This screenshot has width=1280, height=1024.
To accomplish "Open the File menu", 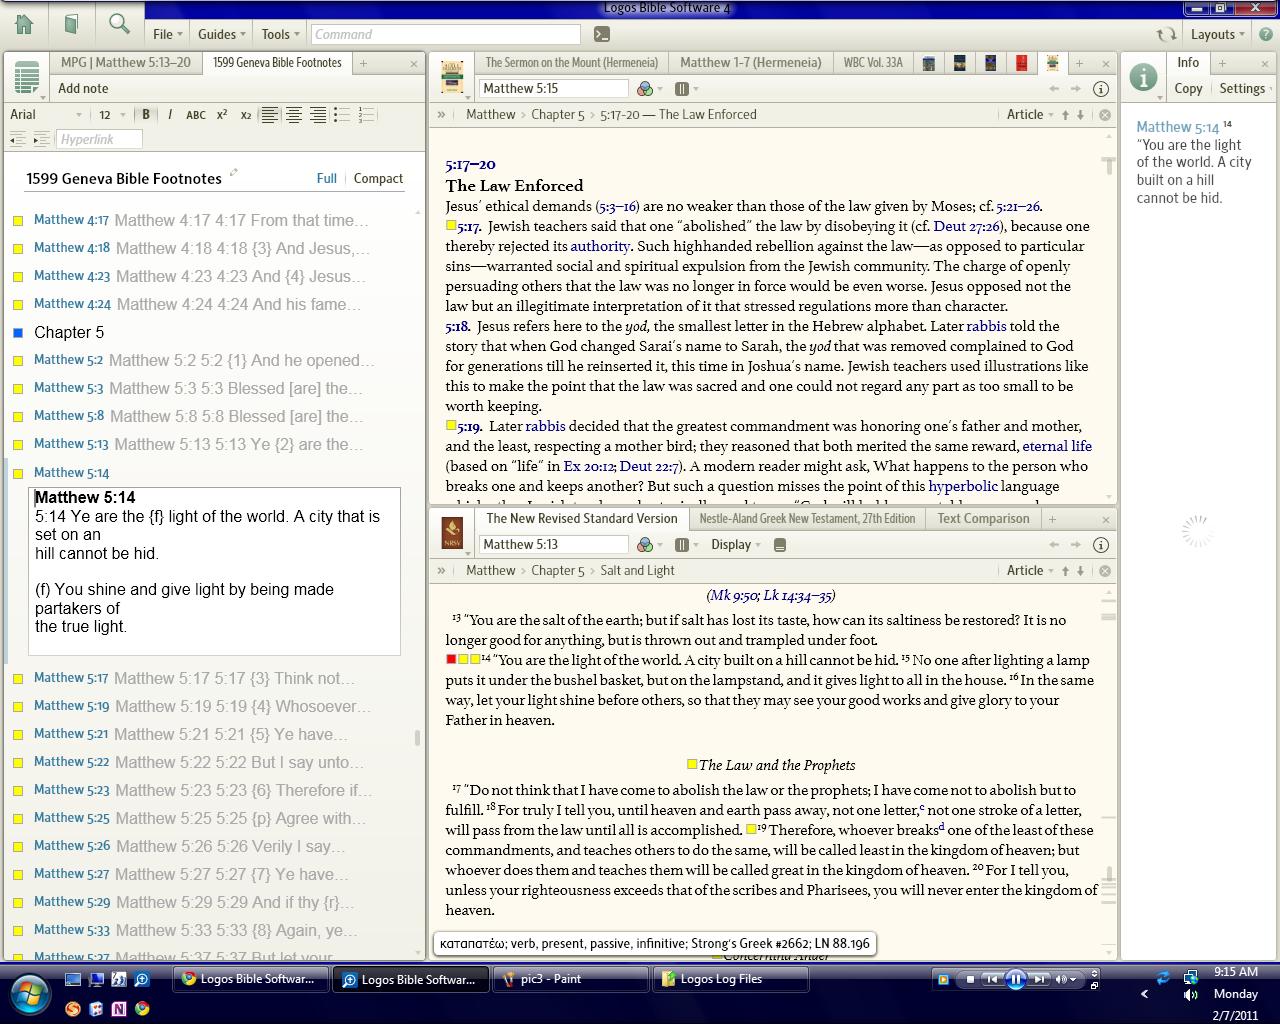I will coord(167,34).
